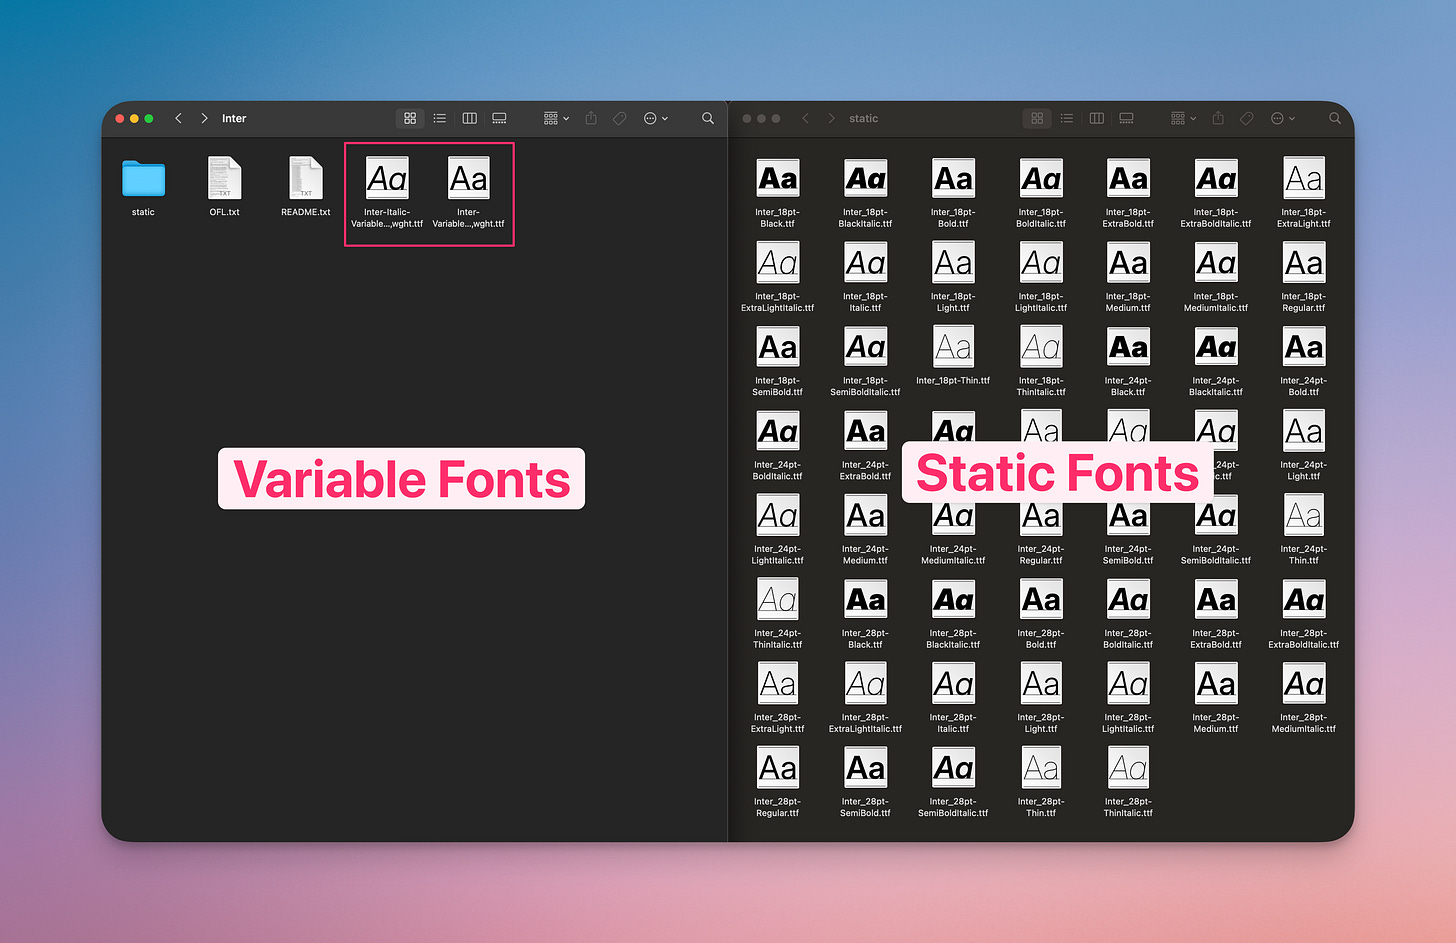Click the Inter_24pt-Regular.ttf file name
1456x943 pixels.
pyautogui.click(x=1041, y=555)
